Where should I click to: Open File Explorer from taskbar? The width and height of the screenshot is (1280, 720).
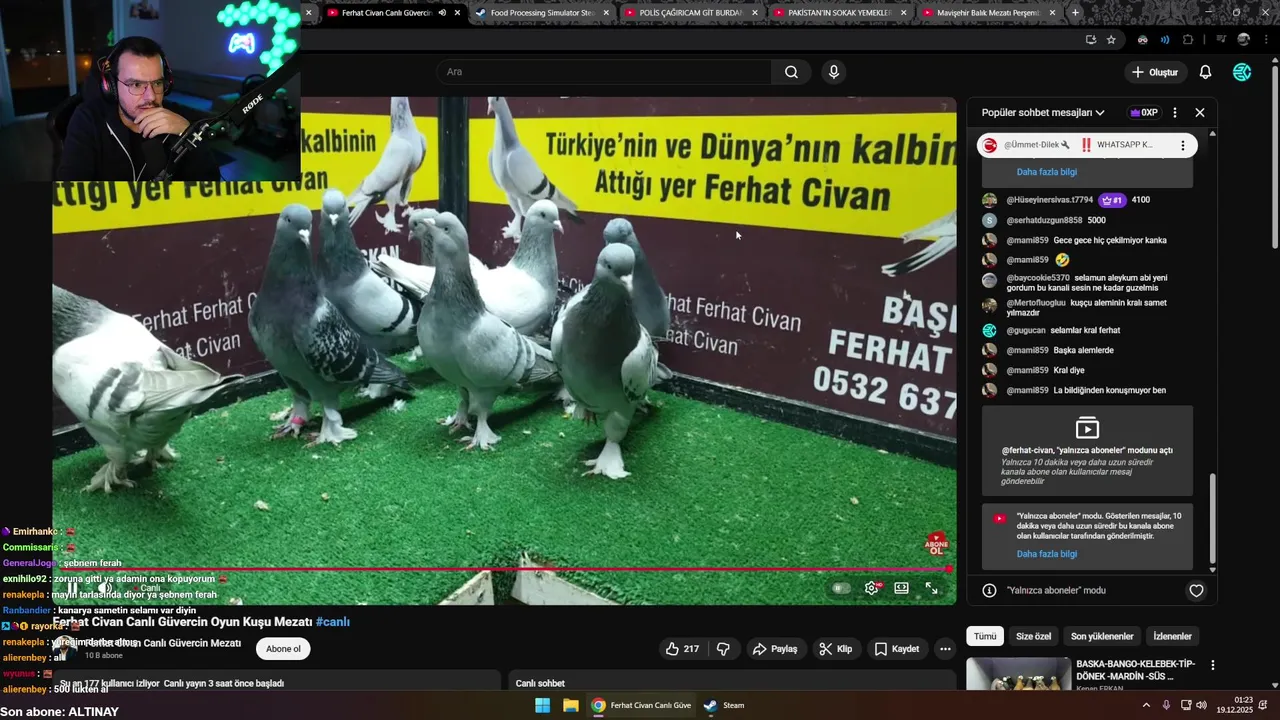570,705
